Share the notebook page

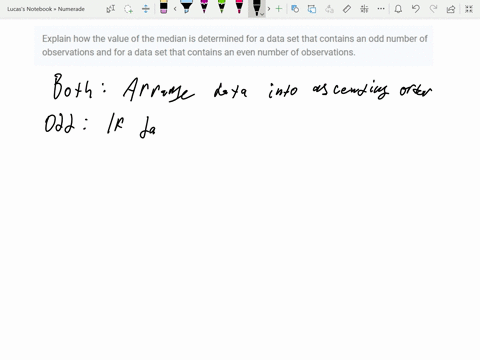[x=451, y=9]
